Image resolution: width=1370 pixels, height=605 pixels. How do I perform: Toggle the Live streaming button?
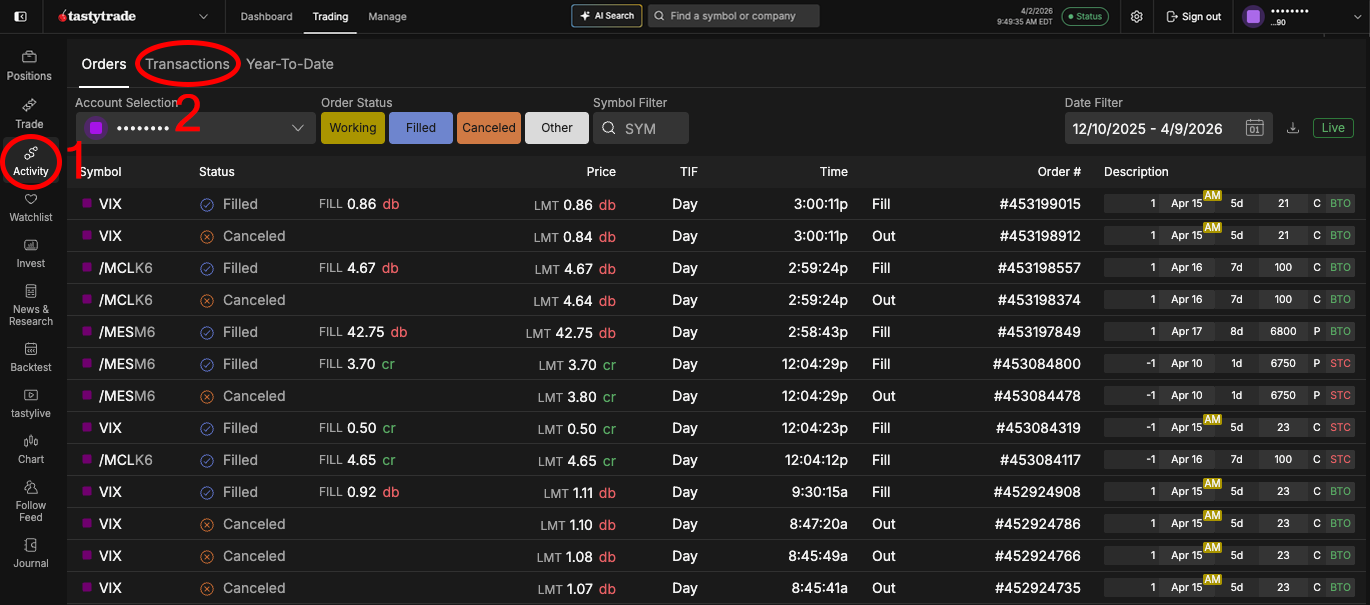tap(1333, 128)
